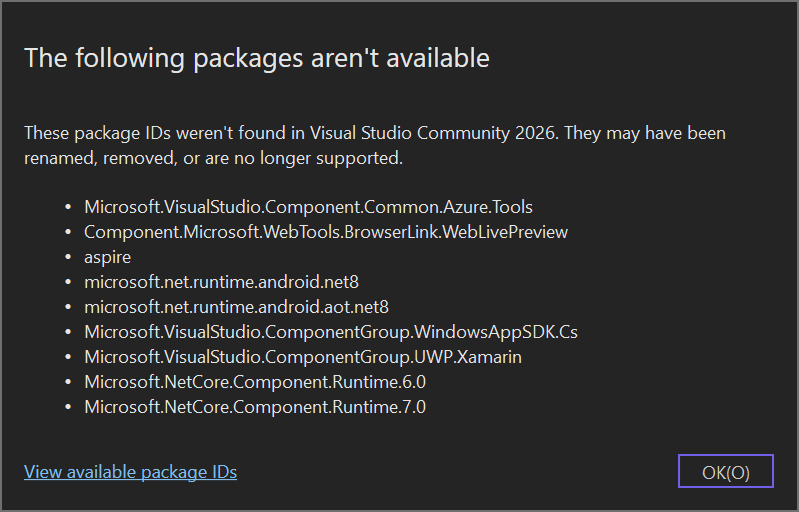Click the OK(O) button
Screen dimensions: 799x512
point(725,472)
